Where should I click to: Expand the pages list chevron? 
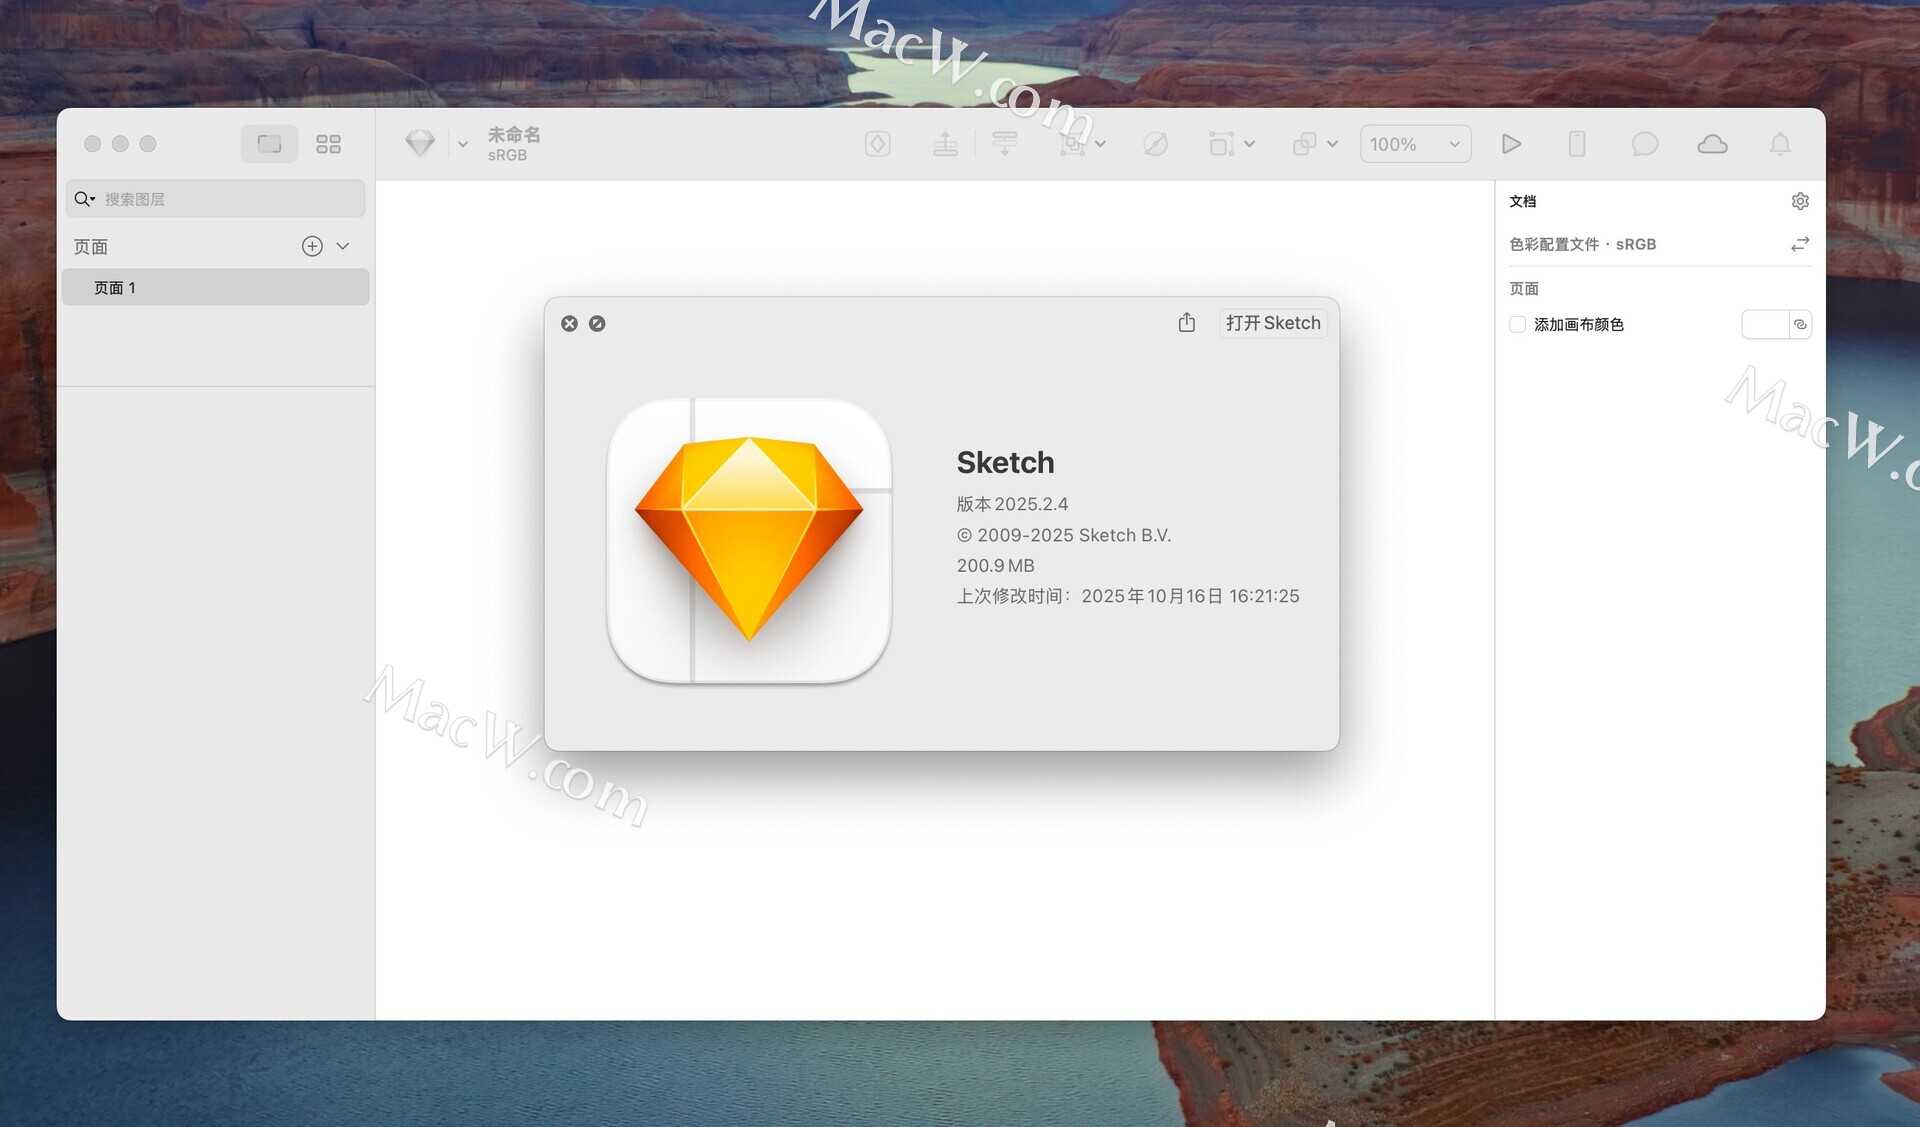343,246
